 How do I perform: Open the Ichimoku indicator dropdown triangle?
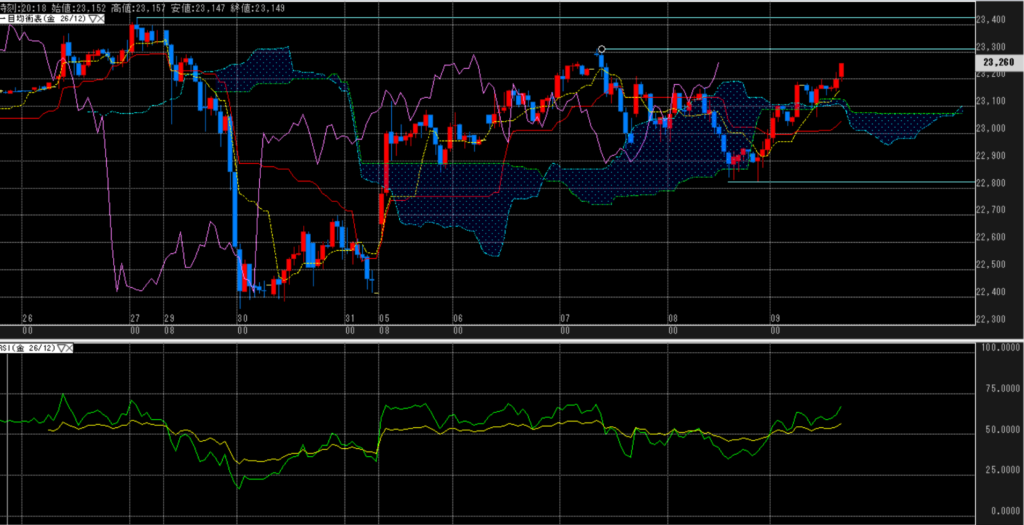point(93,19)
